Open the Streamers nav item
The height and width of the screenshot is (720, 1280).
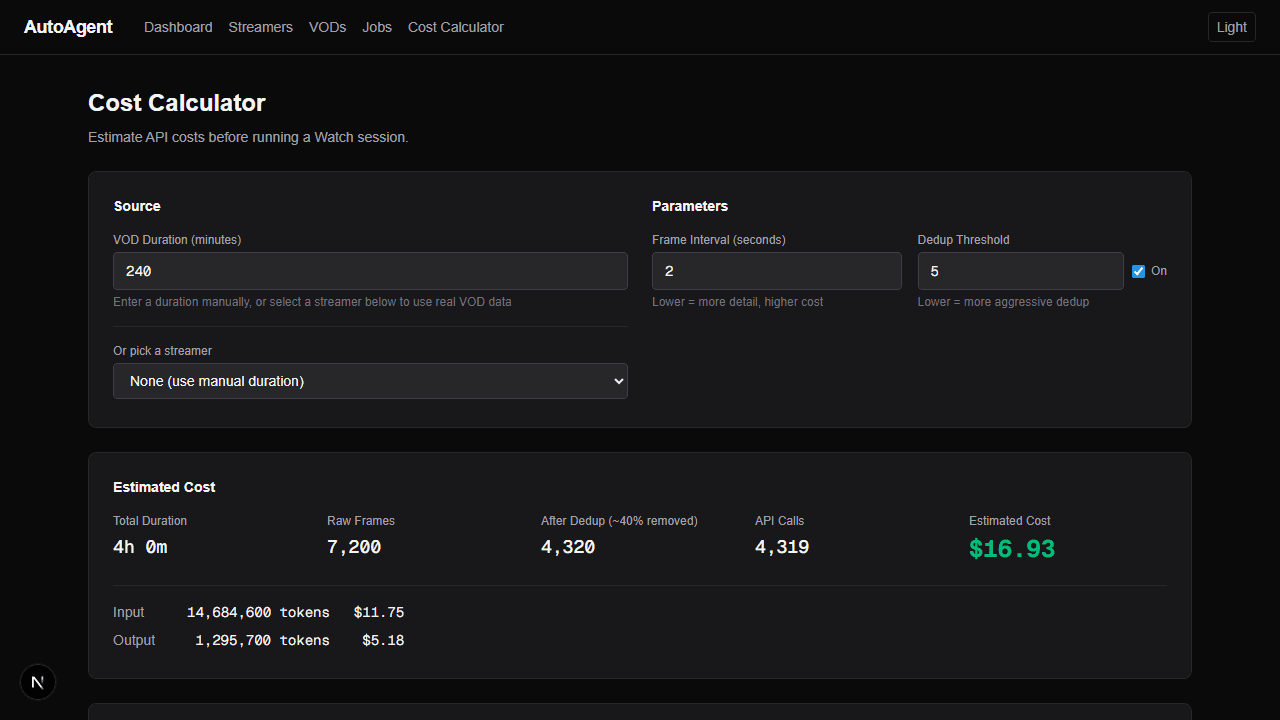(260, 27)
